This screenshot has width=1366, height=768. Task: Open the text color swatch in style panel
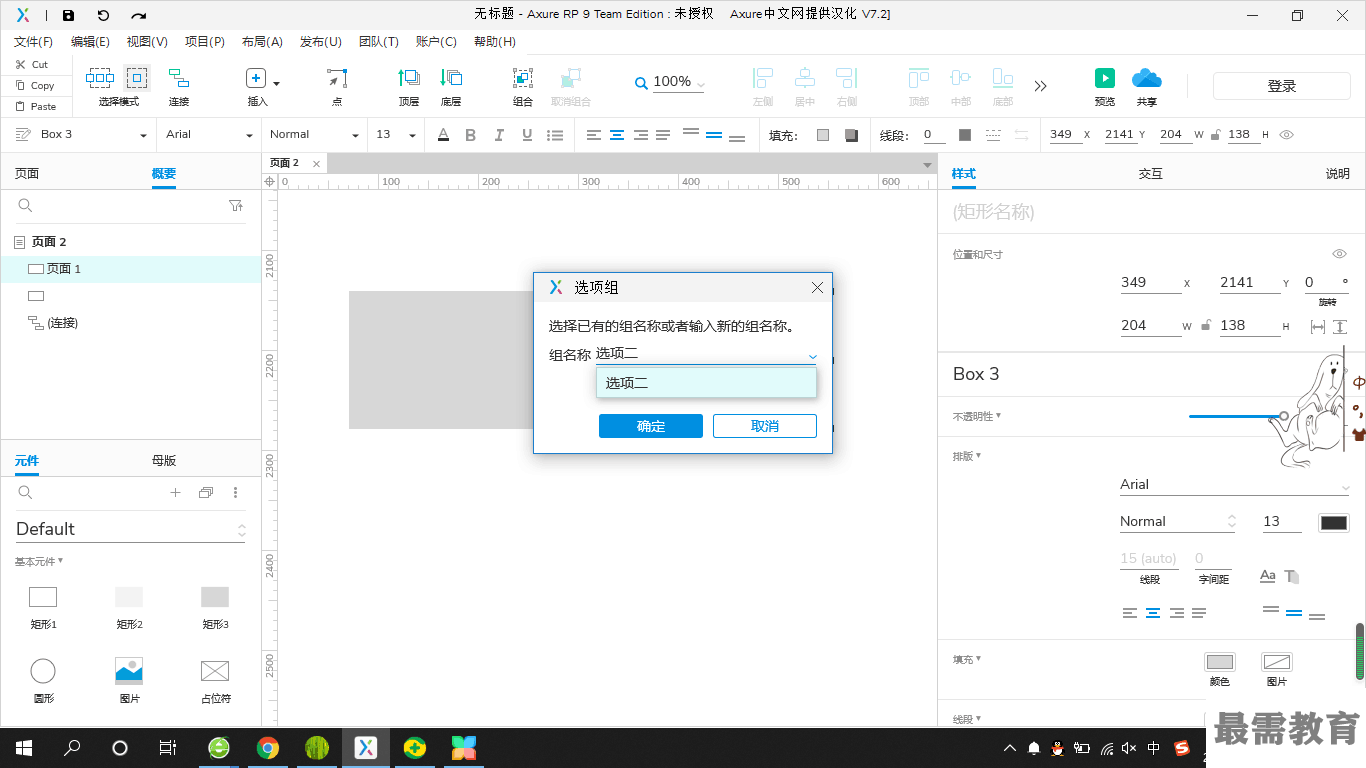1334,522
